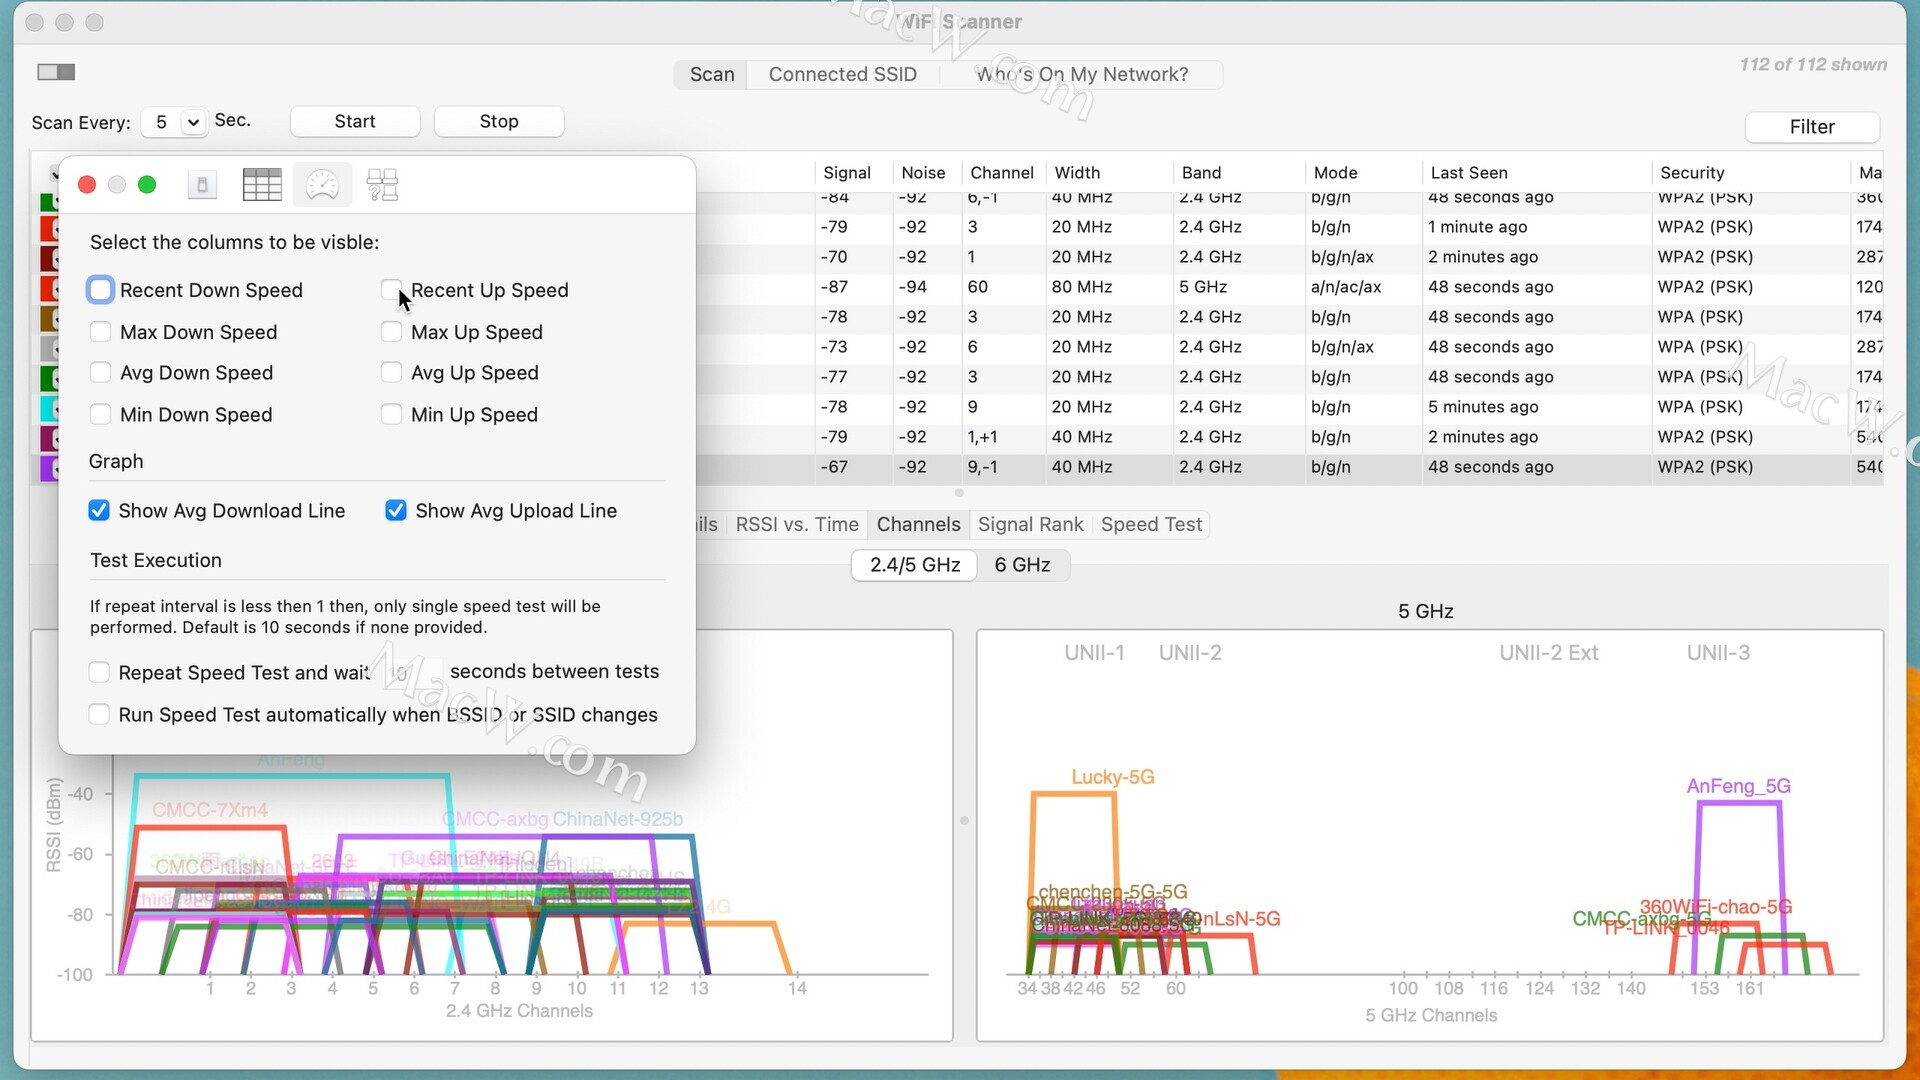Check the Max Up Speed column
1920x1080 pixels.
(x=391, y=332)
